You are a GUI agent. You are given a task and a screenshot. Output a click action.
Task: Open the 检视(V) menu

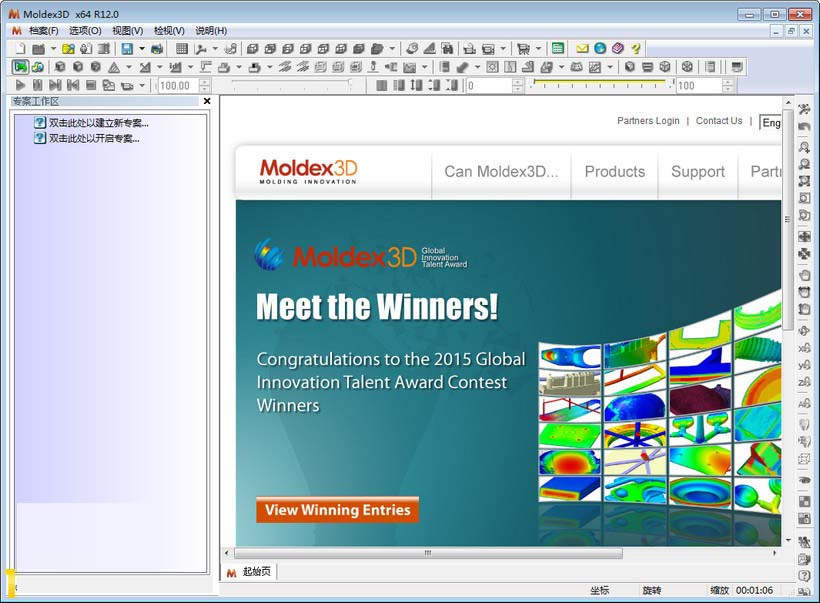[169, 31]
